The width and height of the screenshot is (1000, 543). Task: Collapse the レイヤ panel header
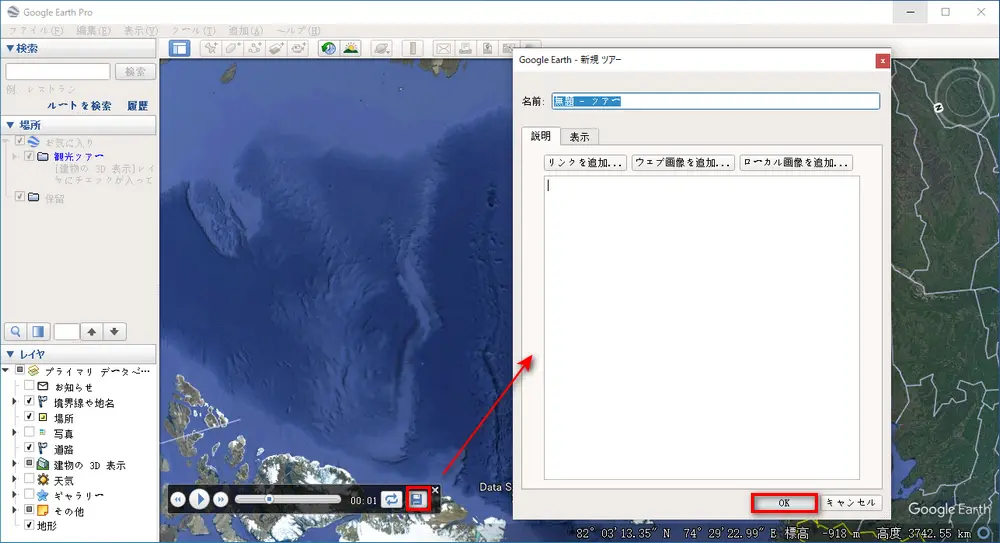point(11,354)
